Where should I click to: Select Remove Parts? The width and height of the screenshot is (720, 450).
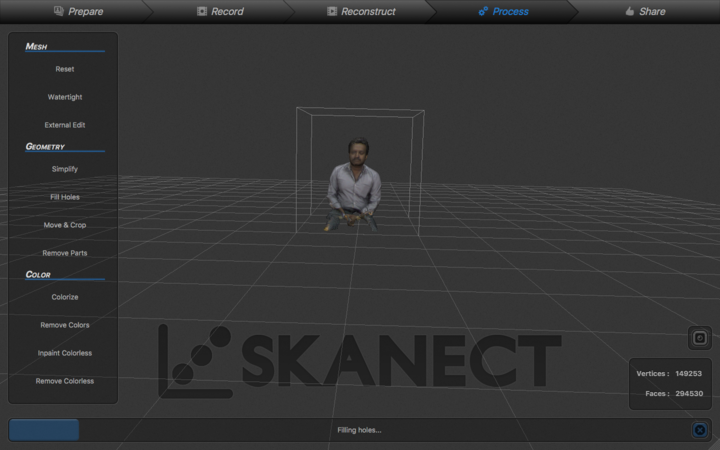coord(65,253)
